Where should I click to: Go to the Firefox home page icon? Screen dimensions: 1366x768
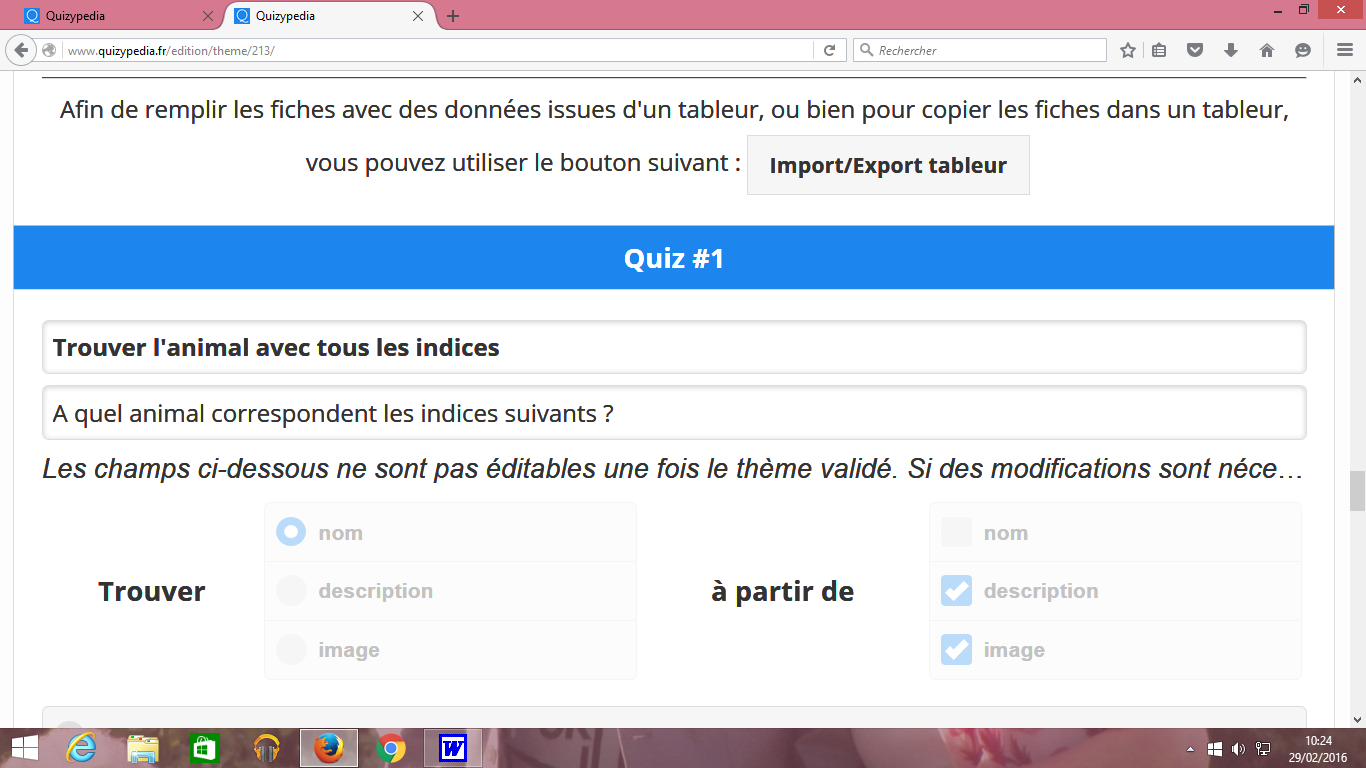[1266, 50]
